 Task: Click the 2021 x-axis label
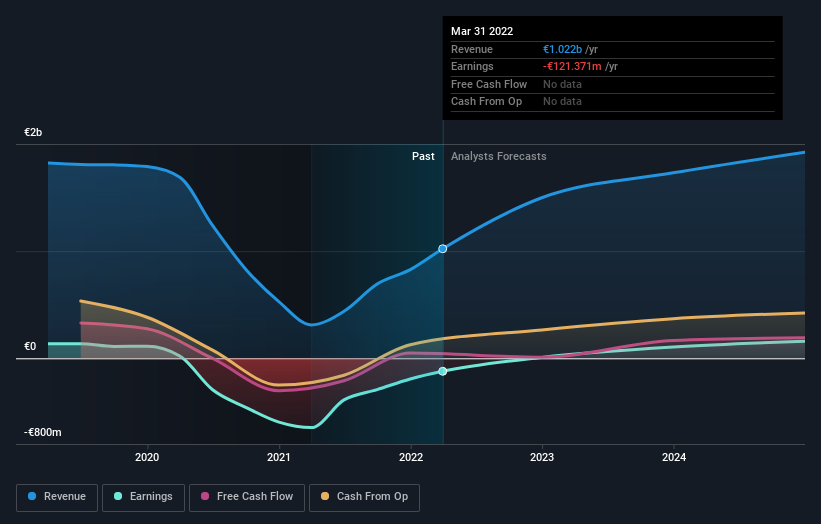279,457
